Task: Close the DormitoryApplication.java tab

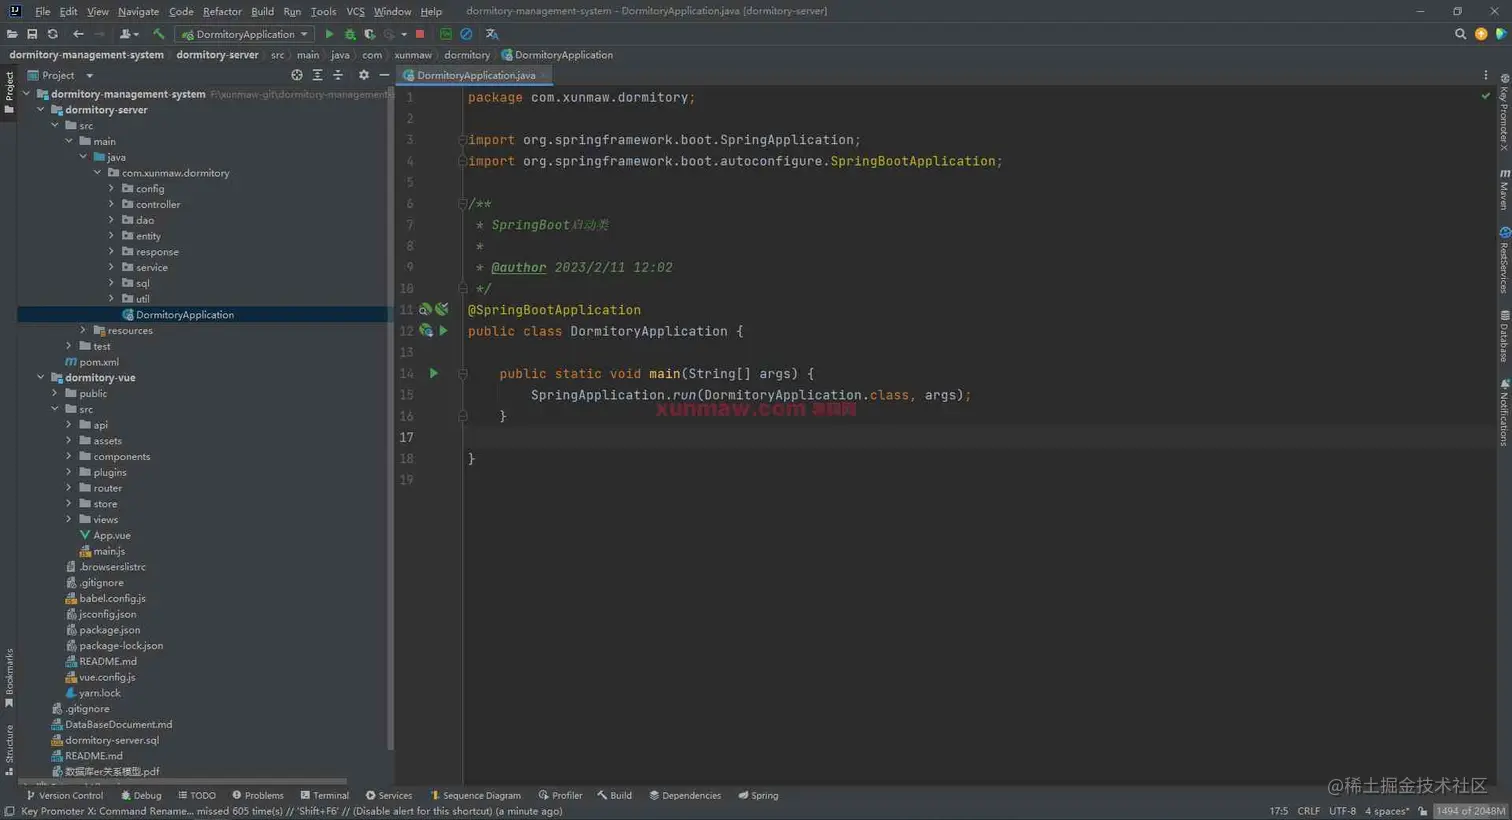Action: [x=544, y=75]
